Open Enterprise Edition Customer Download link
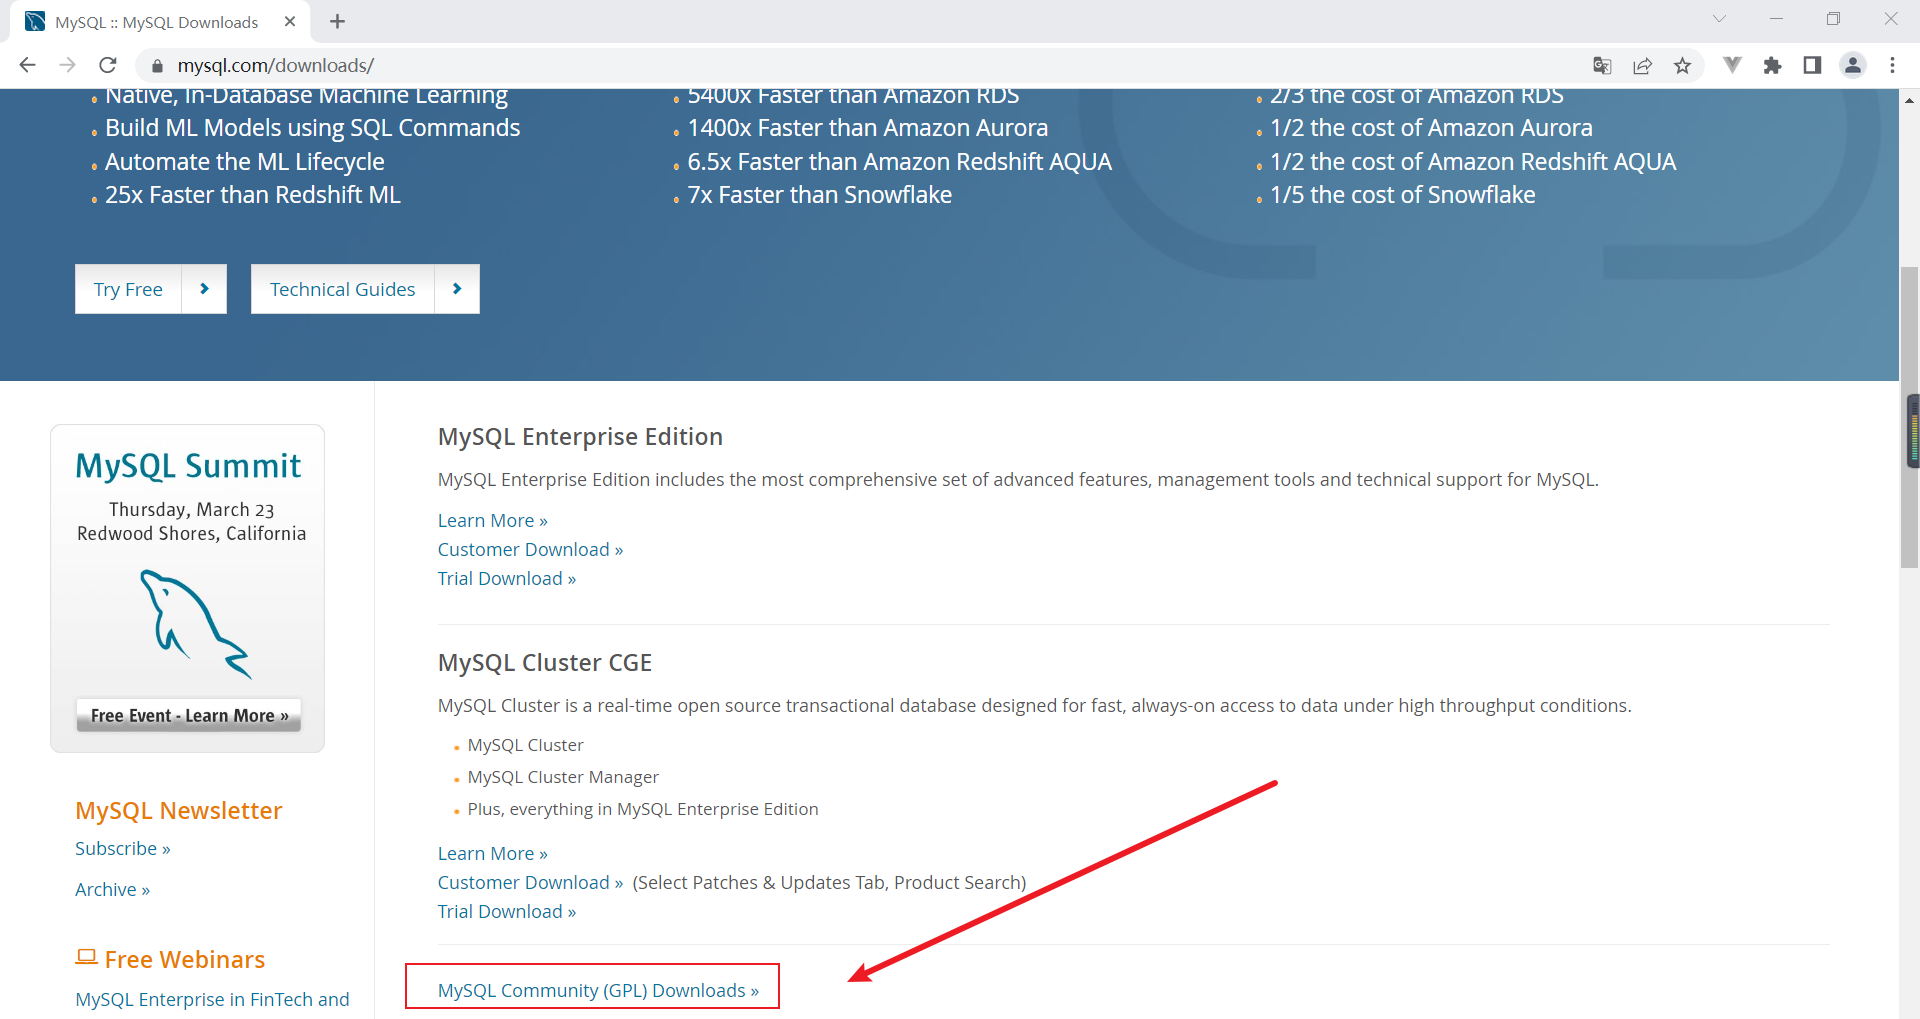 tap(530, 550)
